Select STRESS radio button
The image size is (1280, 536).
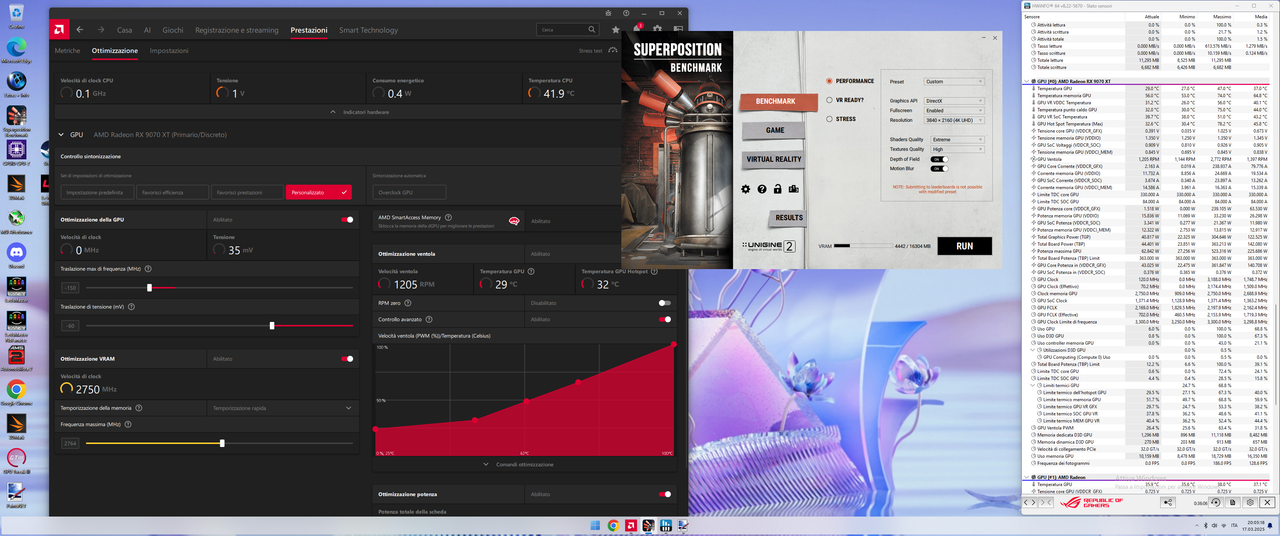829,119
